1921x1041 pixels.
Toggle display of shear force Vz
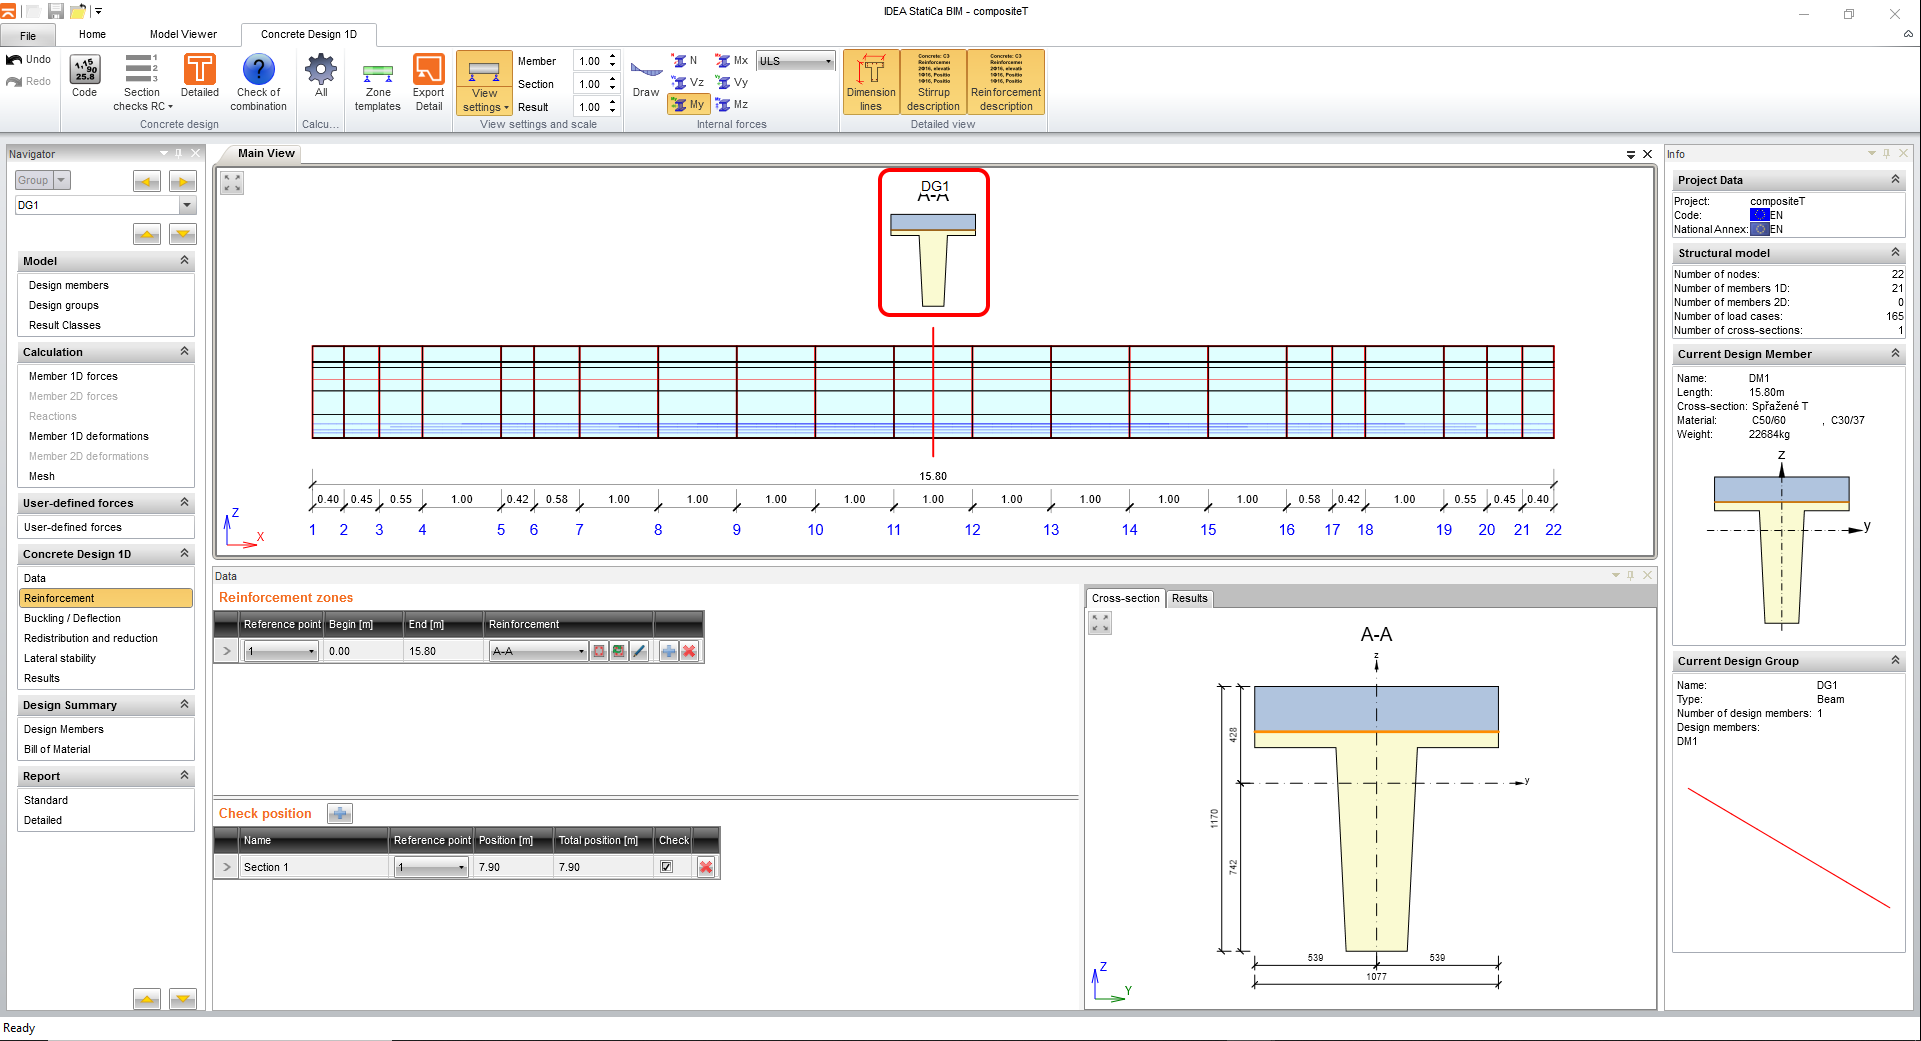(x=687, y=82)
